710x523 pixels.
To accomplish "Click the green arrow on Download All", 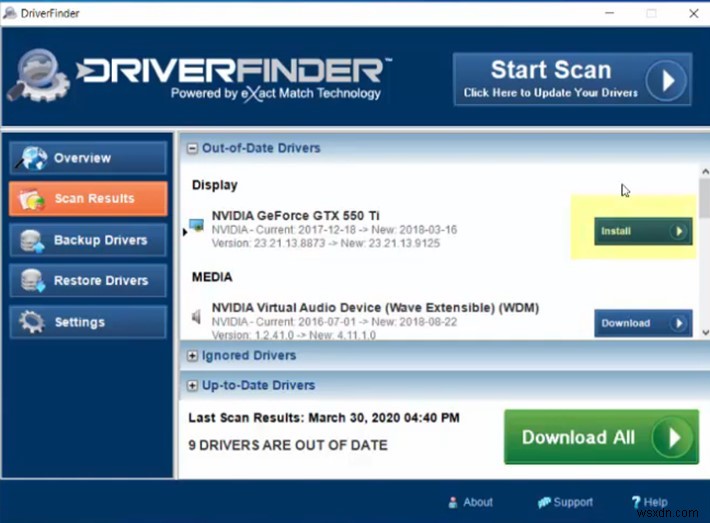I will 673,438.
